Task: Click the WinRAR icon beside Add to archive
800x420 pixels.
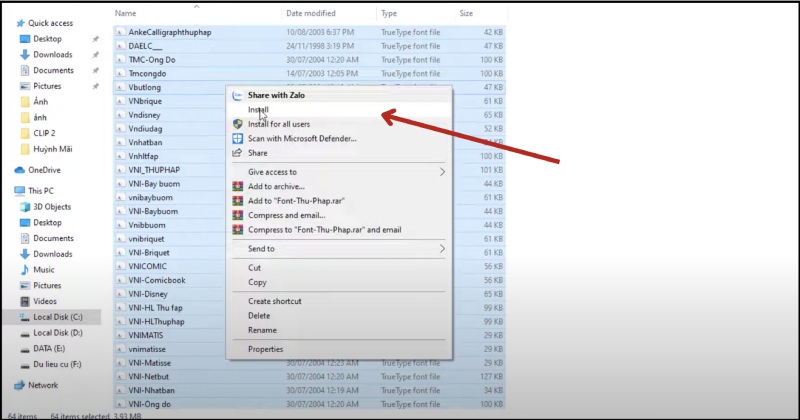Action: 237,186
